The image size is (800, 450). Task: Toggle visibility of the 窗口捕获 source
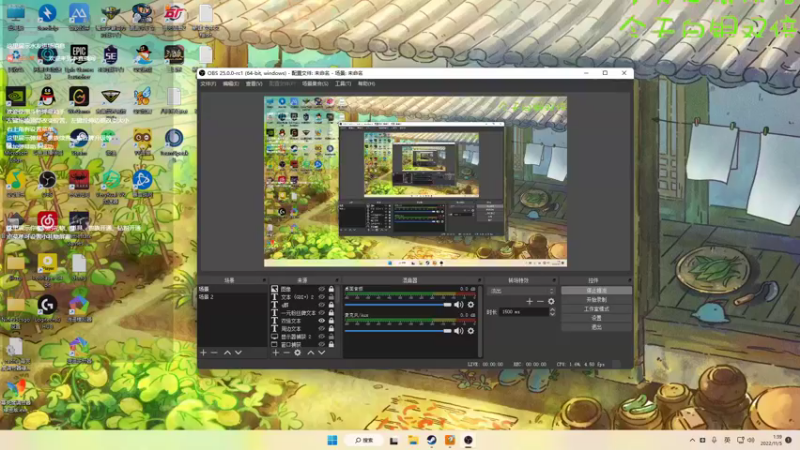(321, 344)
